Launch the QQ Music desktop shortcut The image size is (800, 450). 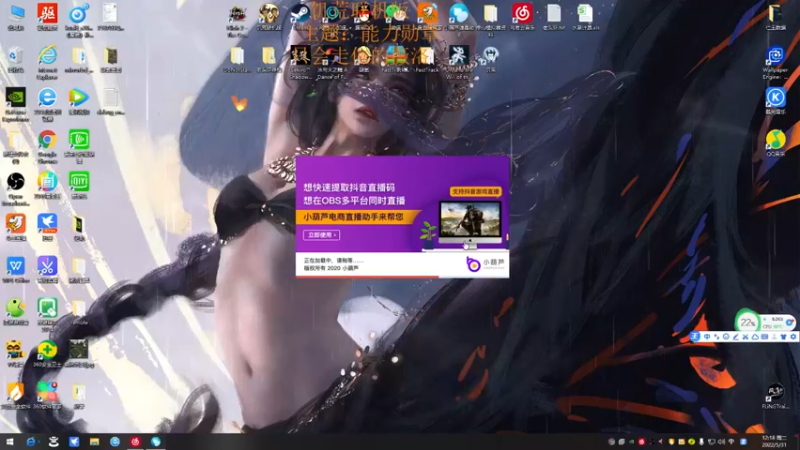pyautogui.click(x=775, y=143)
